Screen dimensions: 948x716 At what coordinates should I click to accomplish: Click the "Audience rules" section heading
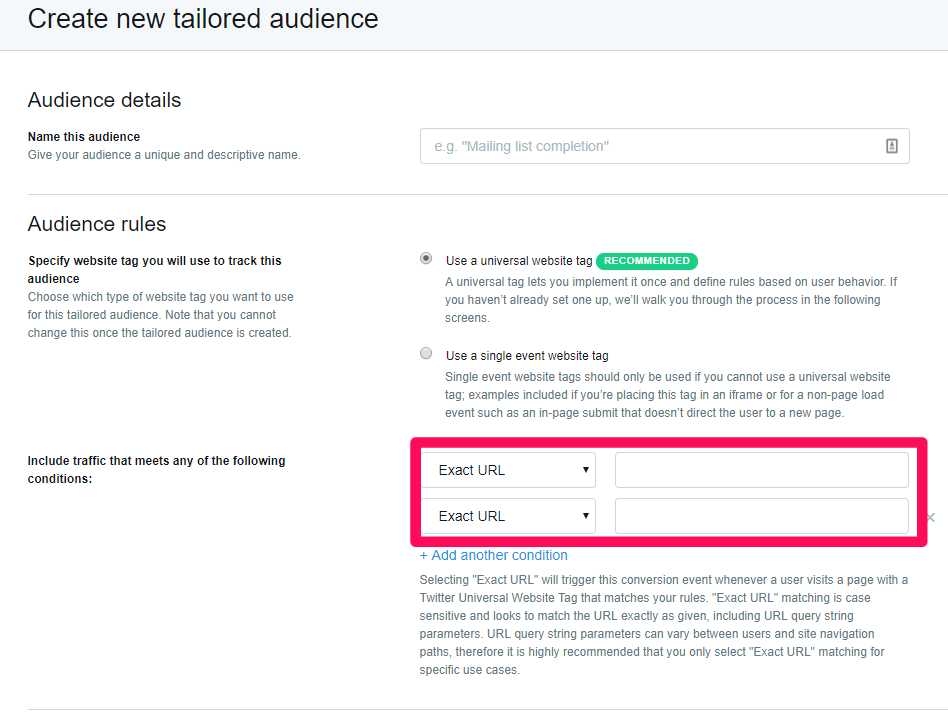click(97, 224)
